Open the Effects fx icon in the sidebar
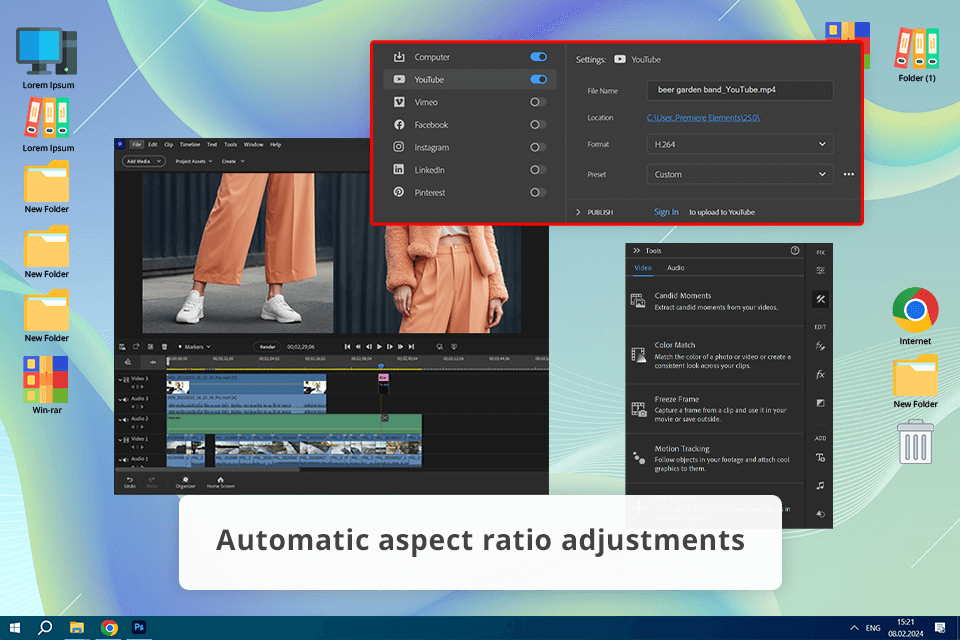This screenshot has height=640, width=960. coord(820,374)
